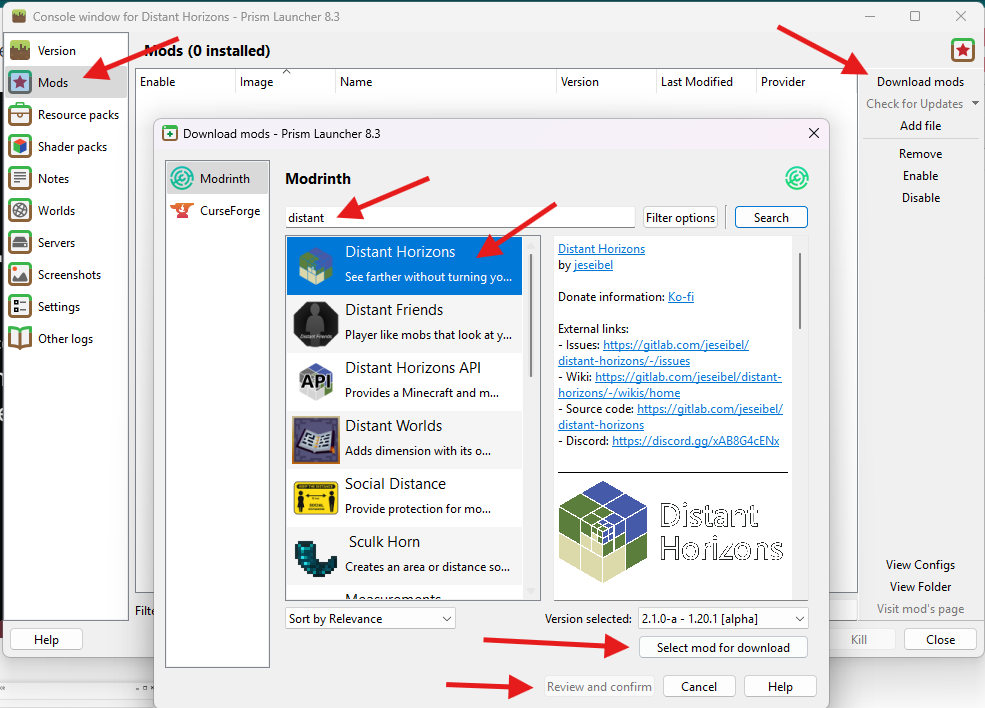985x708 pixels.
Task: Click the Distant Horizons API mod icon
Action: pyautogui.click(x=315, y=381)
